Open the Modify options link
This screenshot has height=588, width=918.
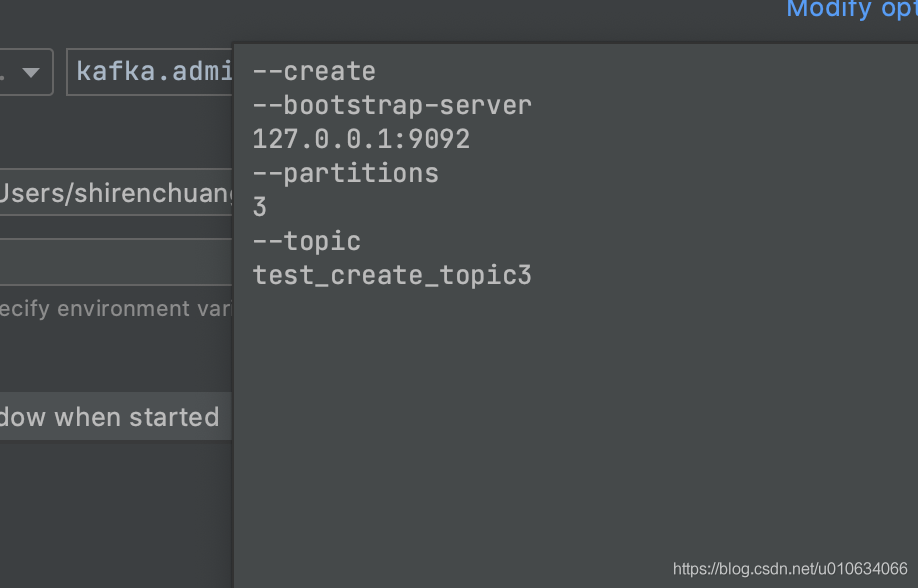click(852, 9)
